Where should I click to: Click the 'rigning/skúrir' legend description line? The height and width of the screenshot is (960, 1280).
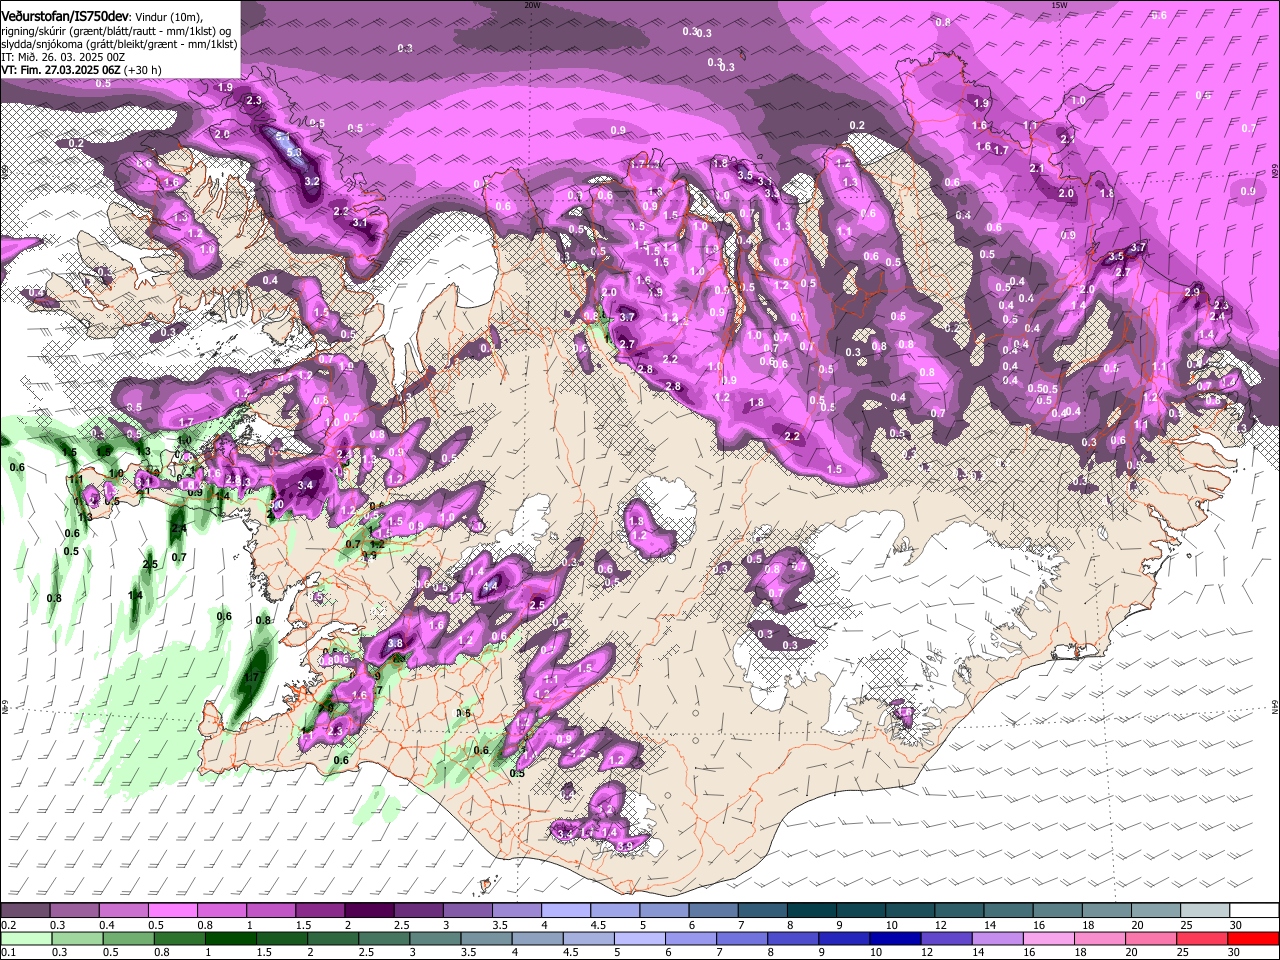[118, 31]
